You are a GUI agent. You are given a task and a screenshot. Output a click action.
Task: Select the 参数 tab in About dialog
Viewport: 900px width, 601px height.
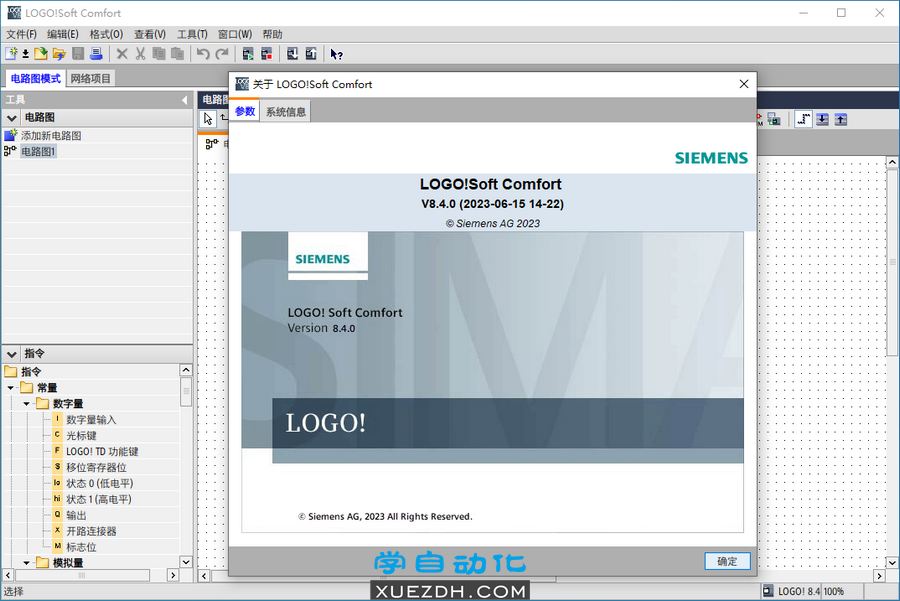245,111
